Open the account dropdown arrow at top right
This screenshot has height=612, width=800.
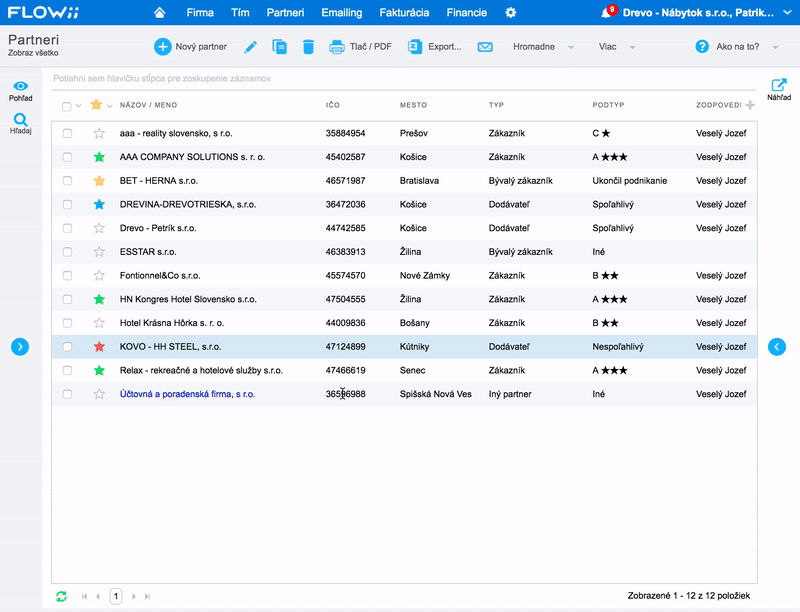(786, 13)
